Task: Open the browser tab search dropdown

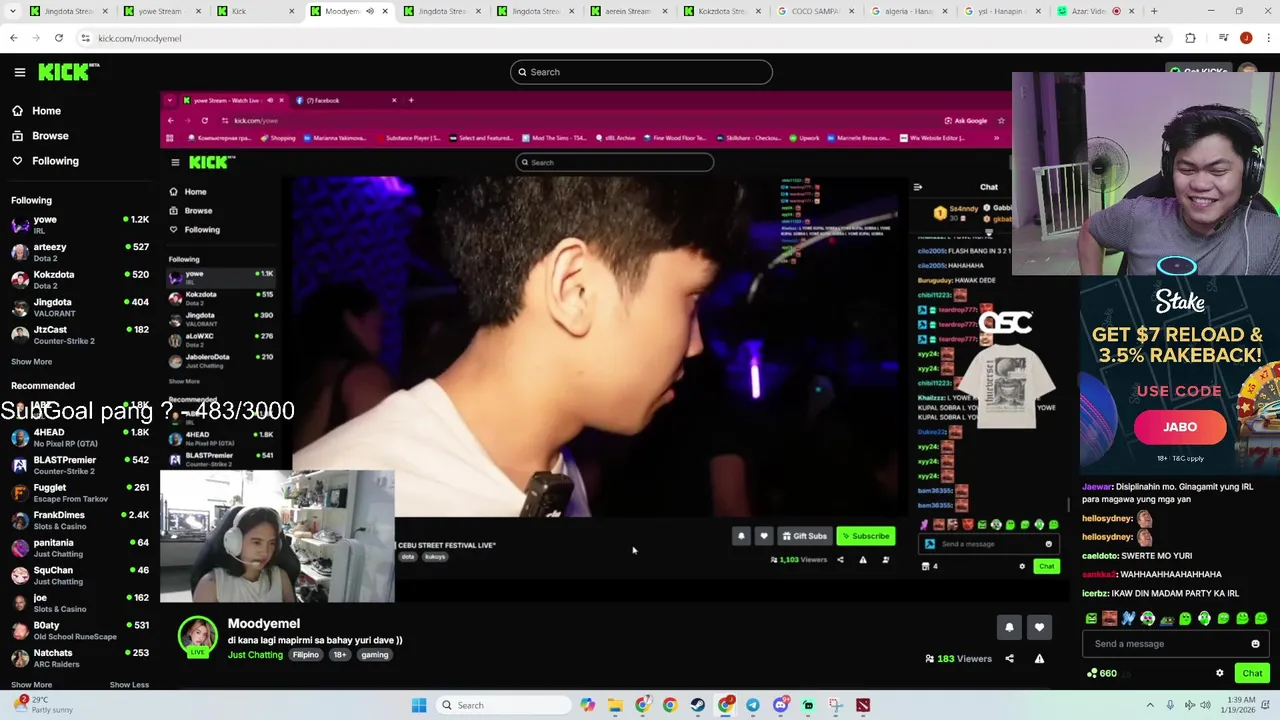Action: tap(13, 11)
